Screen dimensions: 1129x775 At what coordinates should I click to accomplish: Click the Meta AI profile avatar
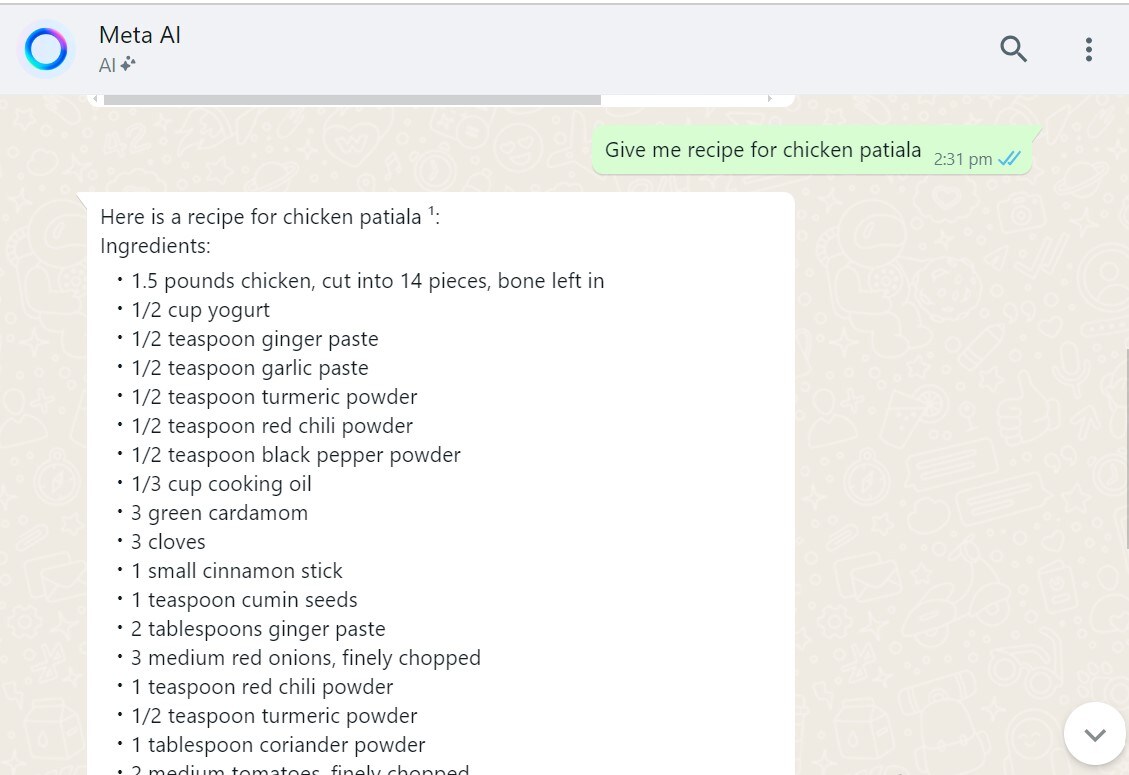coord(46,49)
